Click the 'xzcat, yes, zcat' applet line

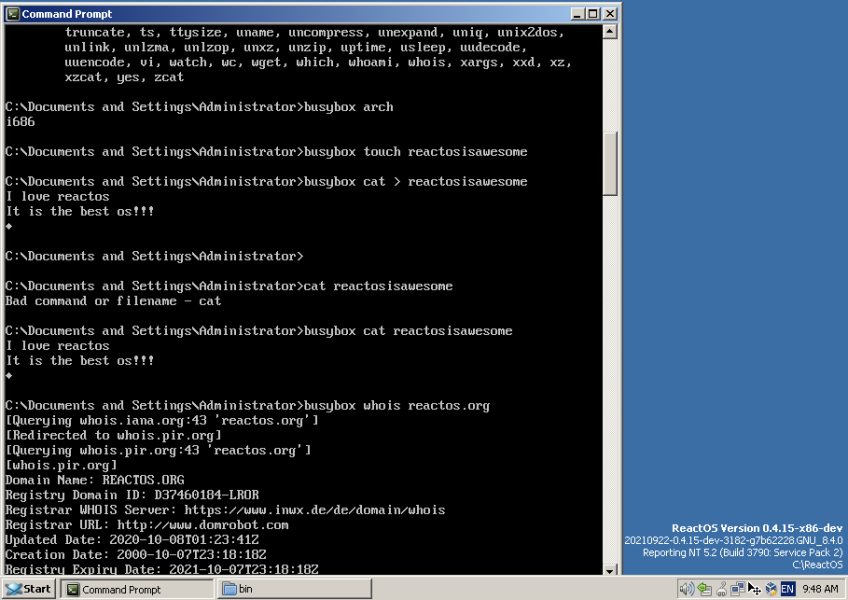124,77
